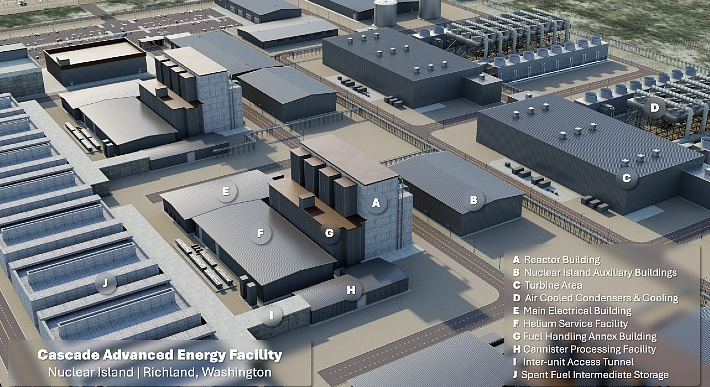
Task: Click 'Reactor Building' legend entry
Action: 556,260
